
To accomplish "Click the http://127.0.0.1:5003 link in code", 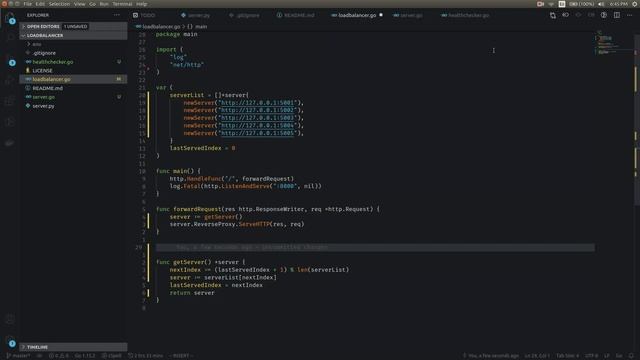I will [257, 118].
